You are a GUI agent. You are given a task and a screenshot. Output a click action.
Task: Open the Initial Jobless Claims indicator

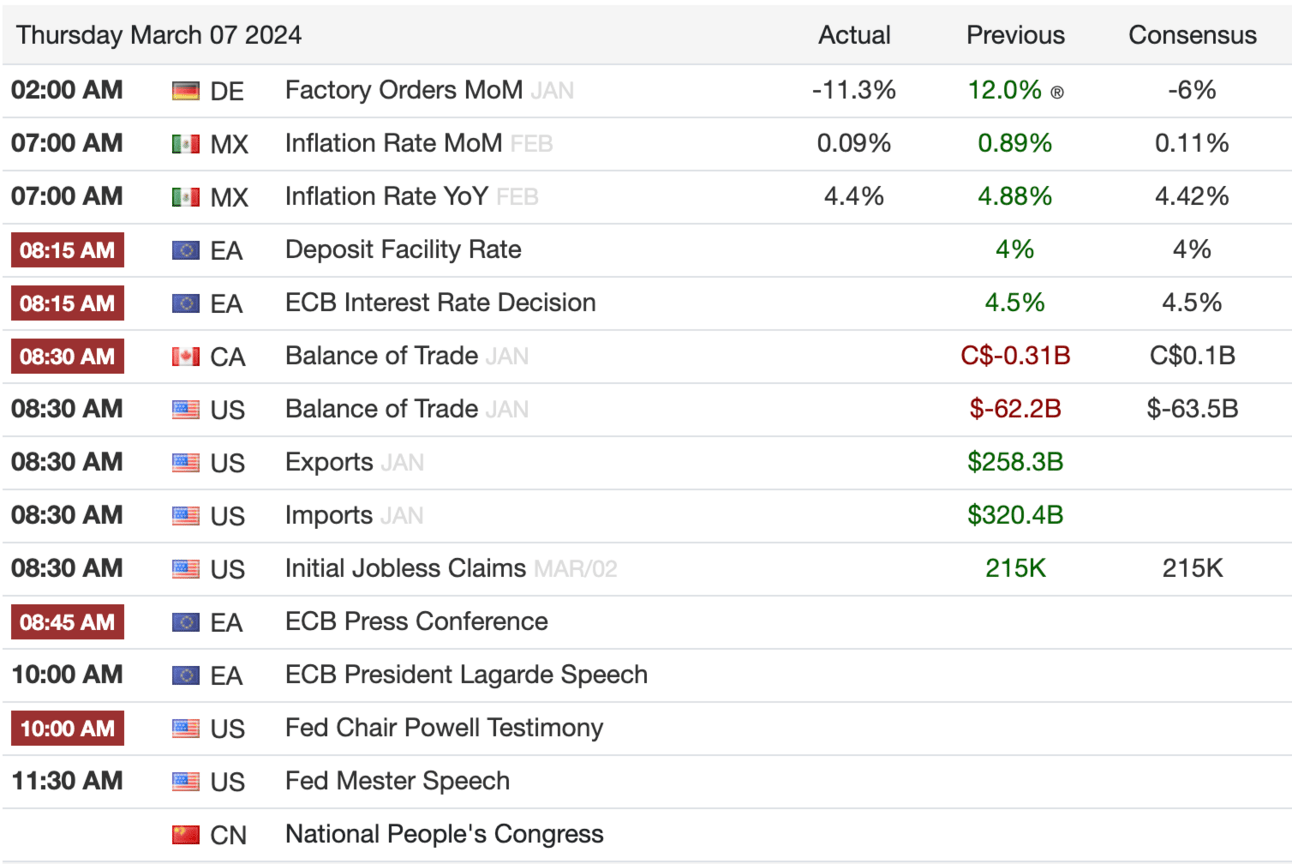[405, 569]
